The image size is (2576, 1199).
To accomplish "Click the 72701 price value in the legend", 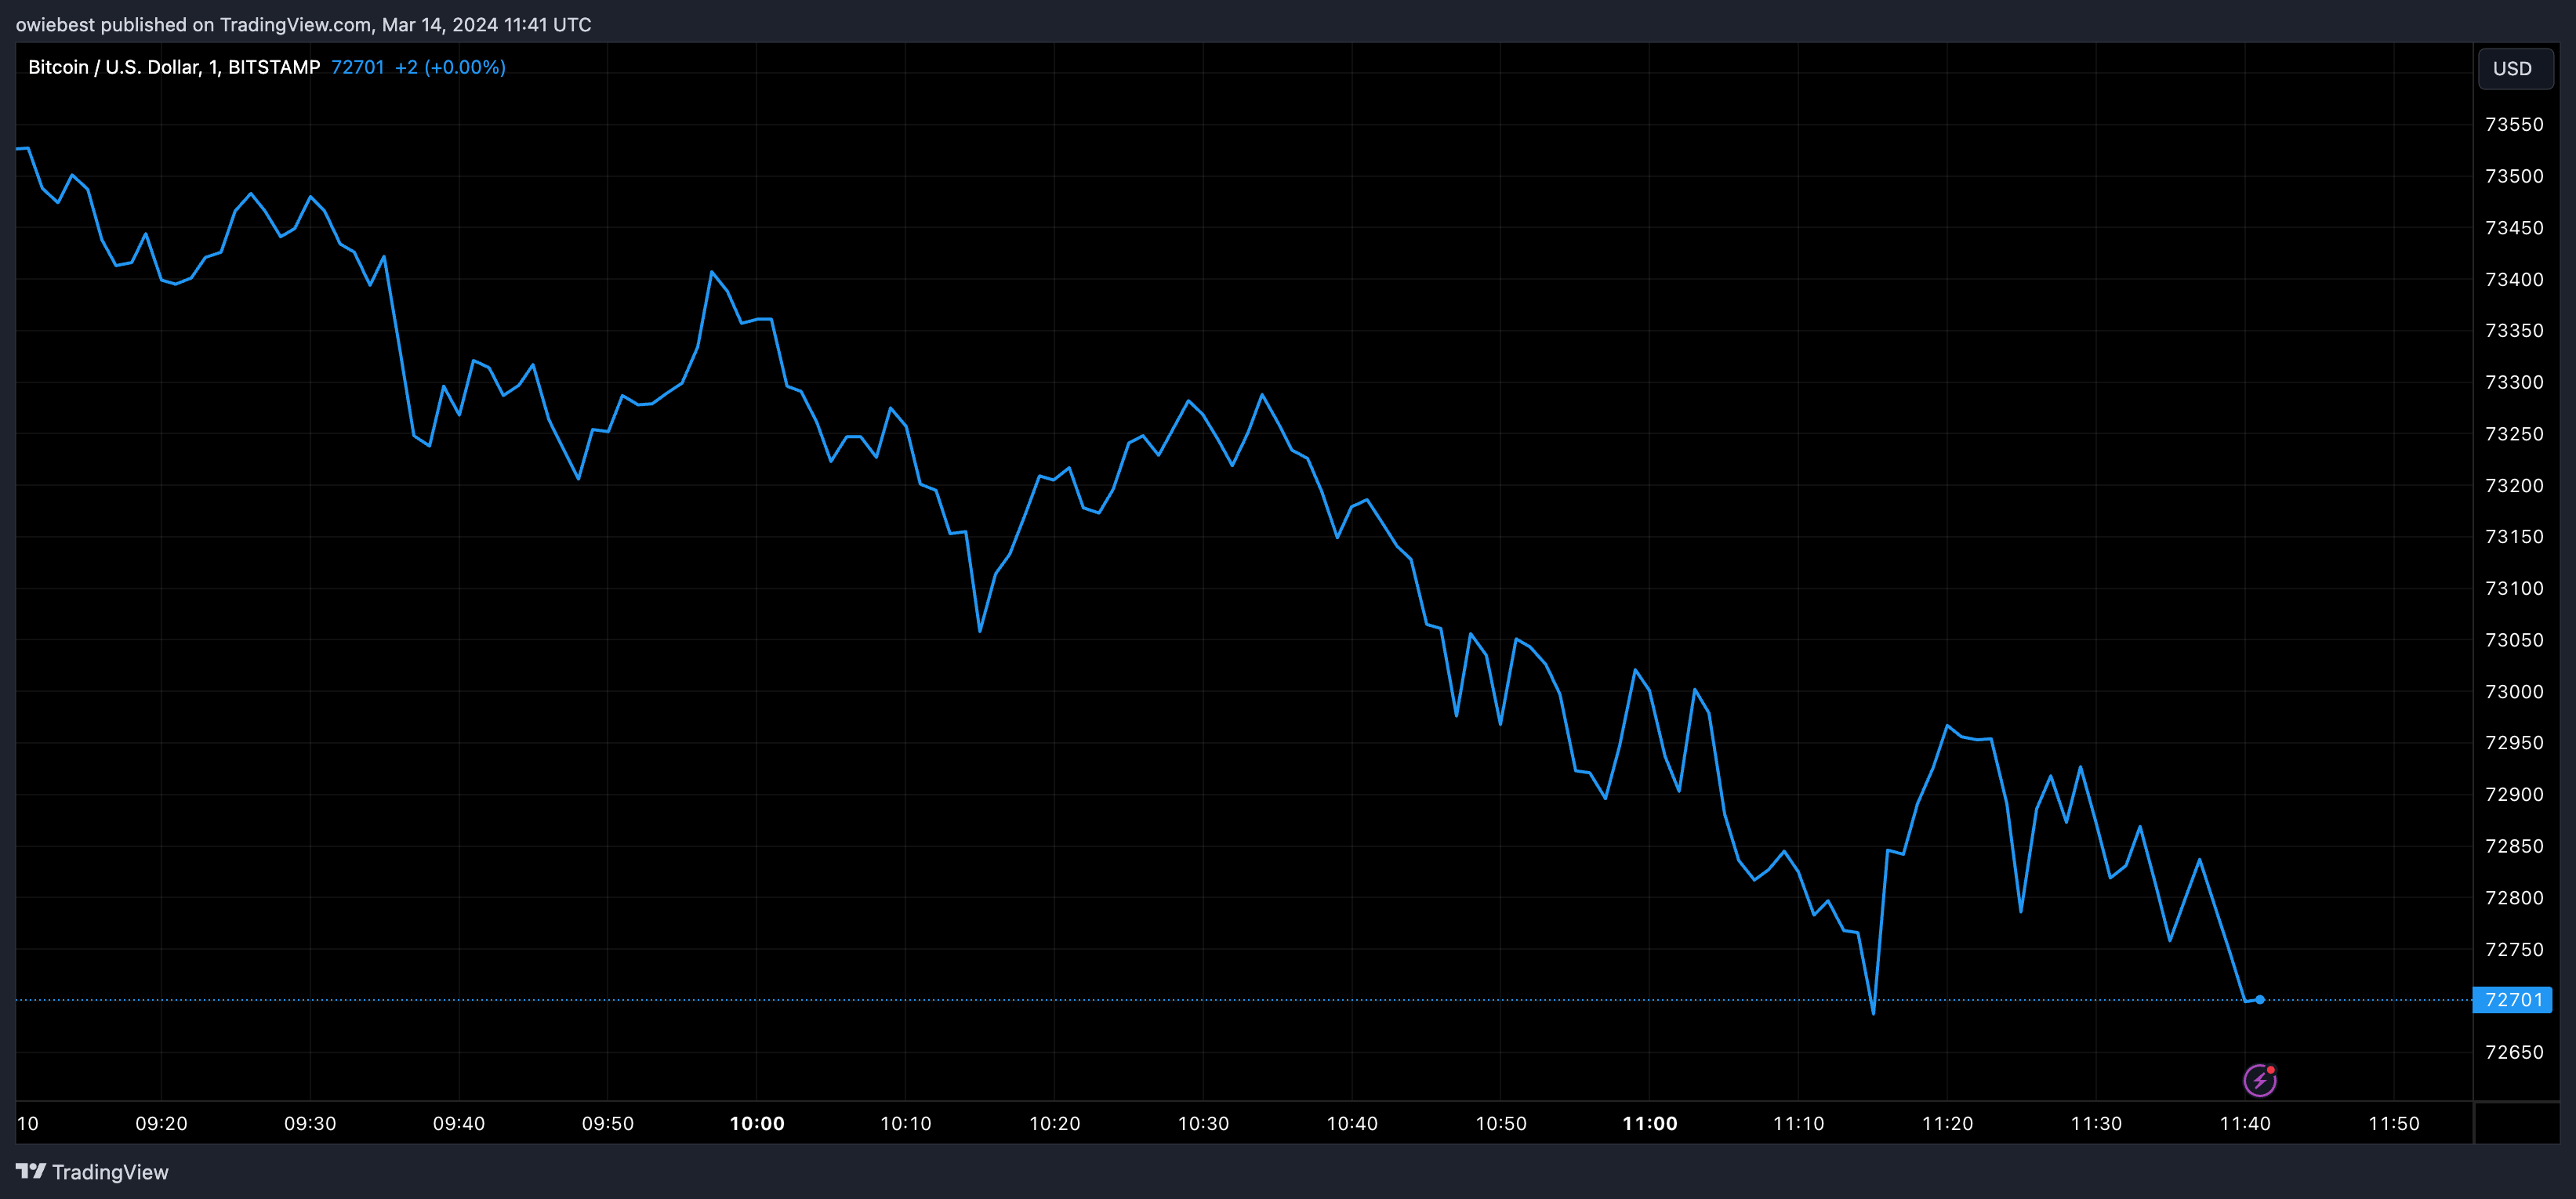I will [x=358, y=67].
